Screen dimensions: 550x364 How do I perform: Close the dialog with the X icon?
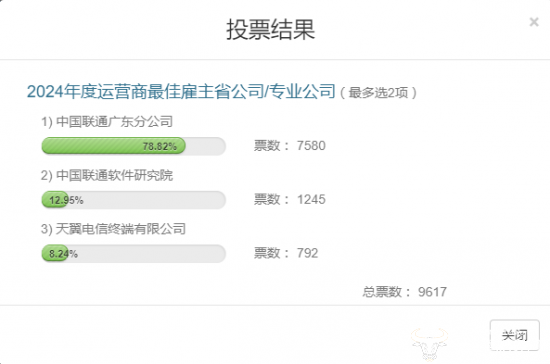[534, 22]
